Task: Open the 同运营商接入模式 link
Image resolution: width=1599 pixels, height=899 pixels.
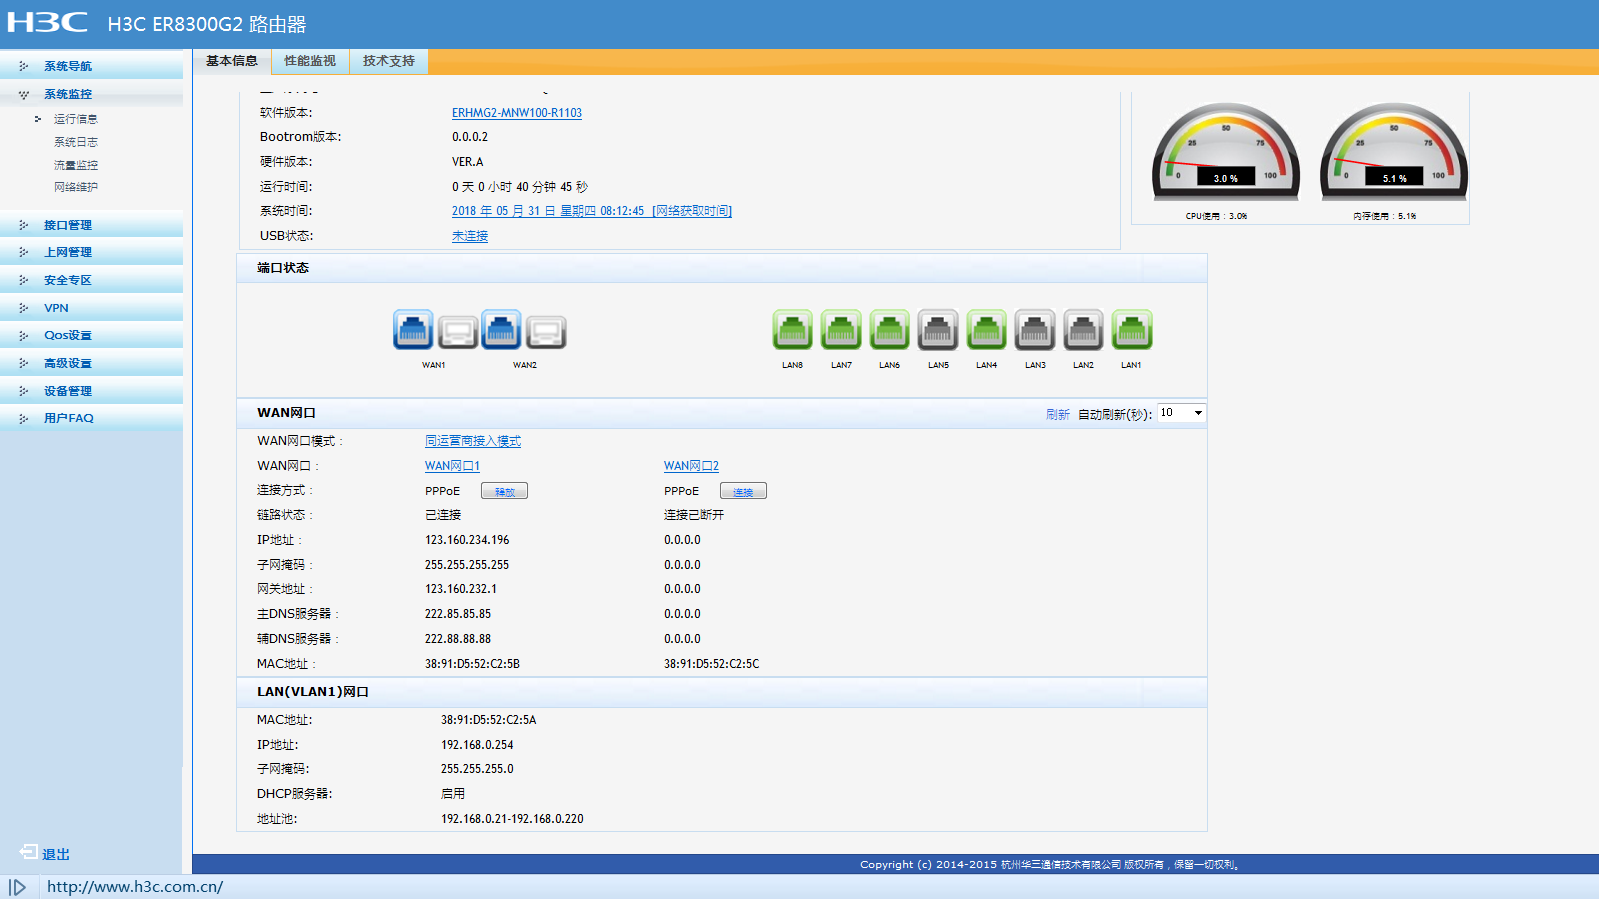Action: pyautogui.click(x=473, y=441)
